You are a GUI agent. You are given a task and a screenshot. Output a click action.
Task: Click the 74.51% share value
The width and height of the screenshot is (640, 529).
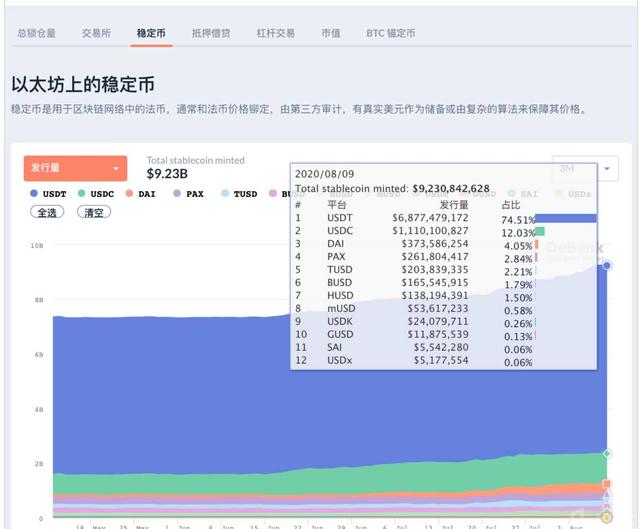click(518, 220)
